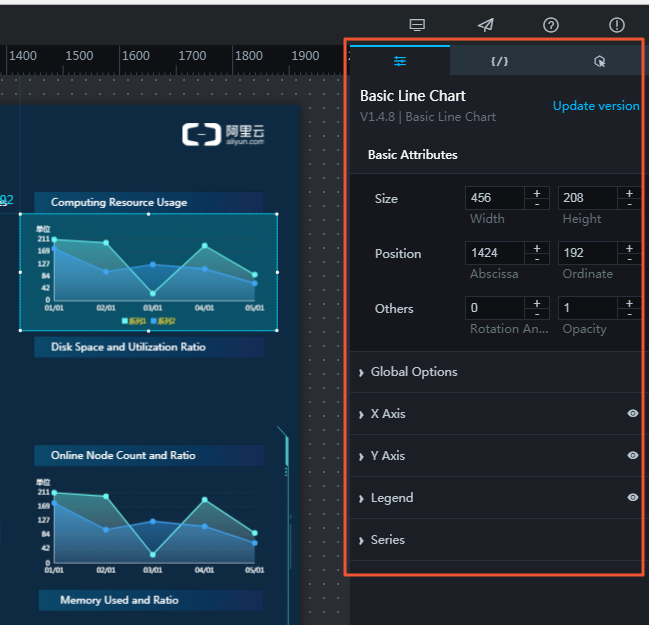Open the interaction cursor tab
649x625 pixels.
coord(599,61)
